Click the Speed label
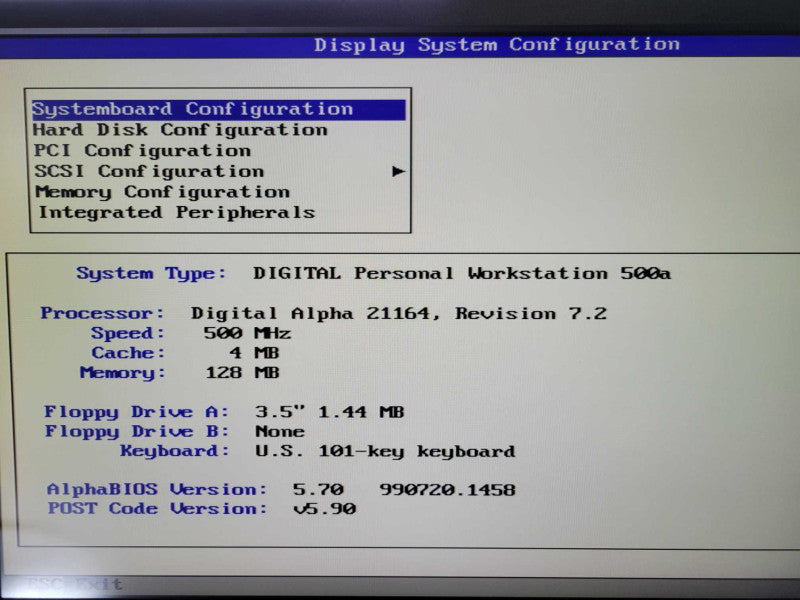800x600 pixels. tap(128, 333)
